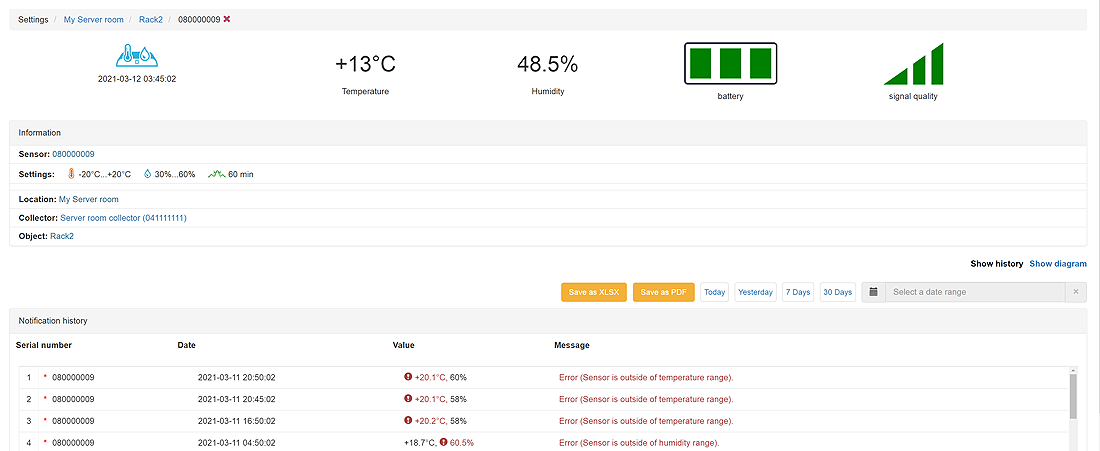The width and height of the screenshot is (1100, 451).
Task: Filter history to Yesterday
Action: point(755,292)
